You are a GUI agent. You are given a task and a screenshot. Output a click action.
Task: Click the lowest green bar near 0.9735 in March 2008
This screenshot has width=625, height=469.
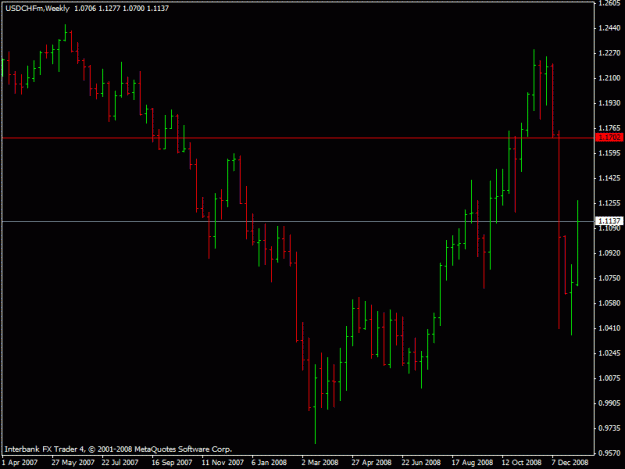click(x=315, y=404)
